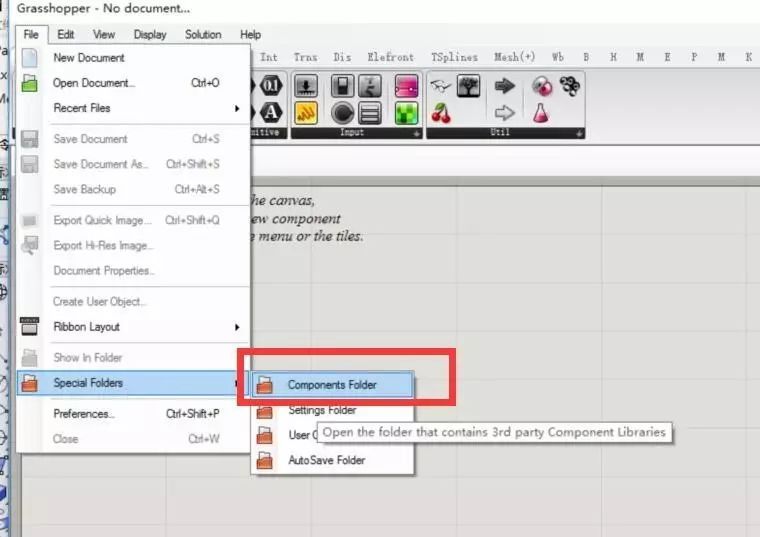Click the Ribbon Layout icon in File menu
760x537 pixels.
pos(30,327)
